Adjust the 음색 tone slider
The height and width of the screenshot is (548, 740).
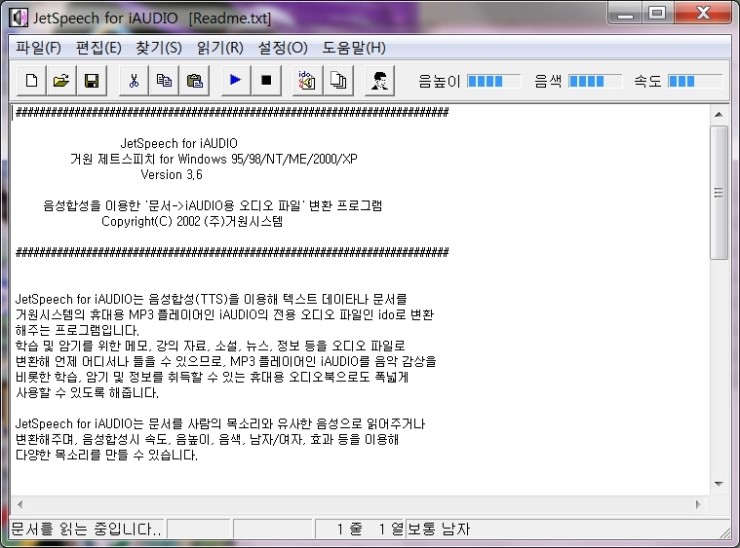click(595, 81)
